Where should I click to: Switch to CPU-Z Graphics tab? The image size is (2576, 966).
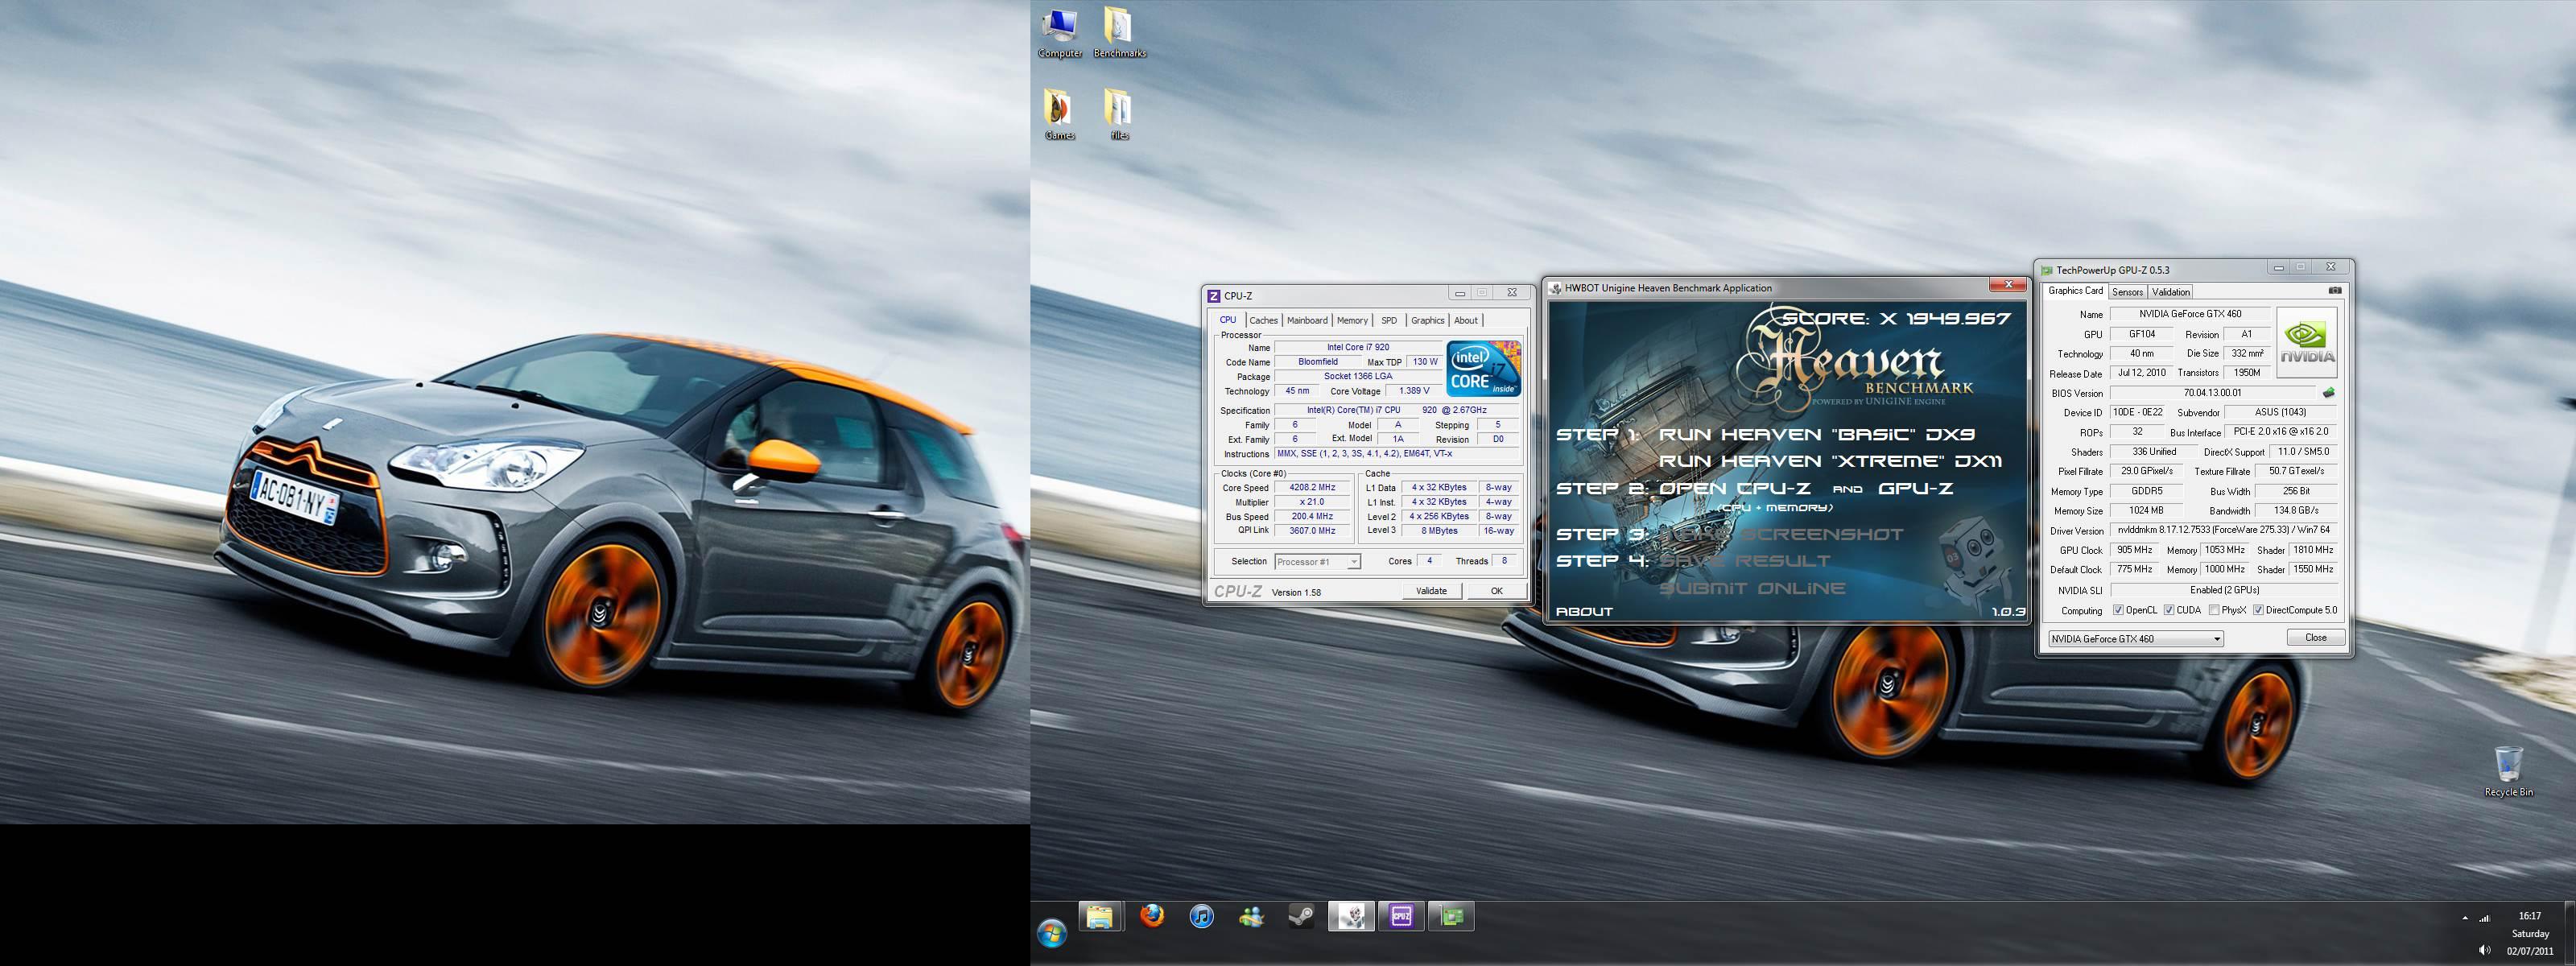(1427, 320)
